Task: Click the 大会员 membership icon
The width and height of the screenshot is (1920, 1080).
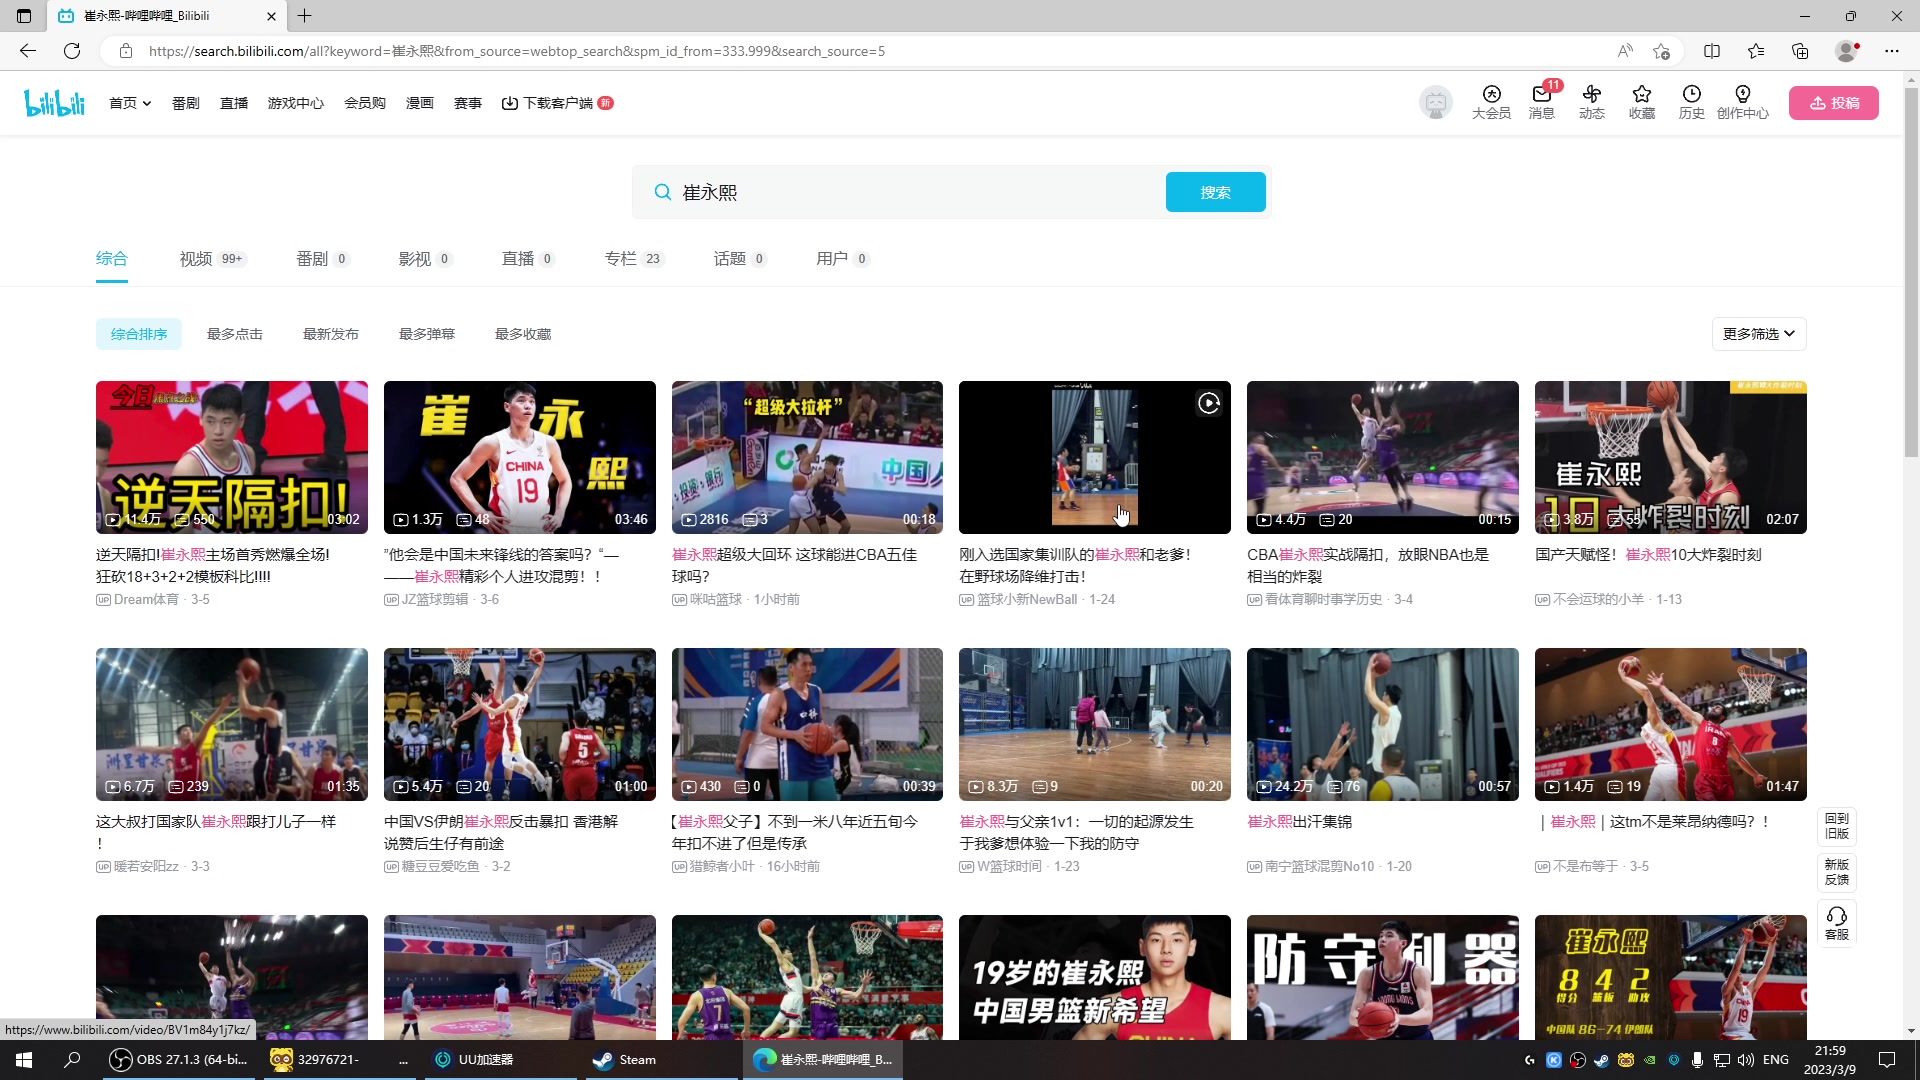Action: tap(1490, 103)
